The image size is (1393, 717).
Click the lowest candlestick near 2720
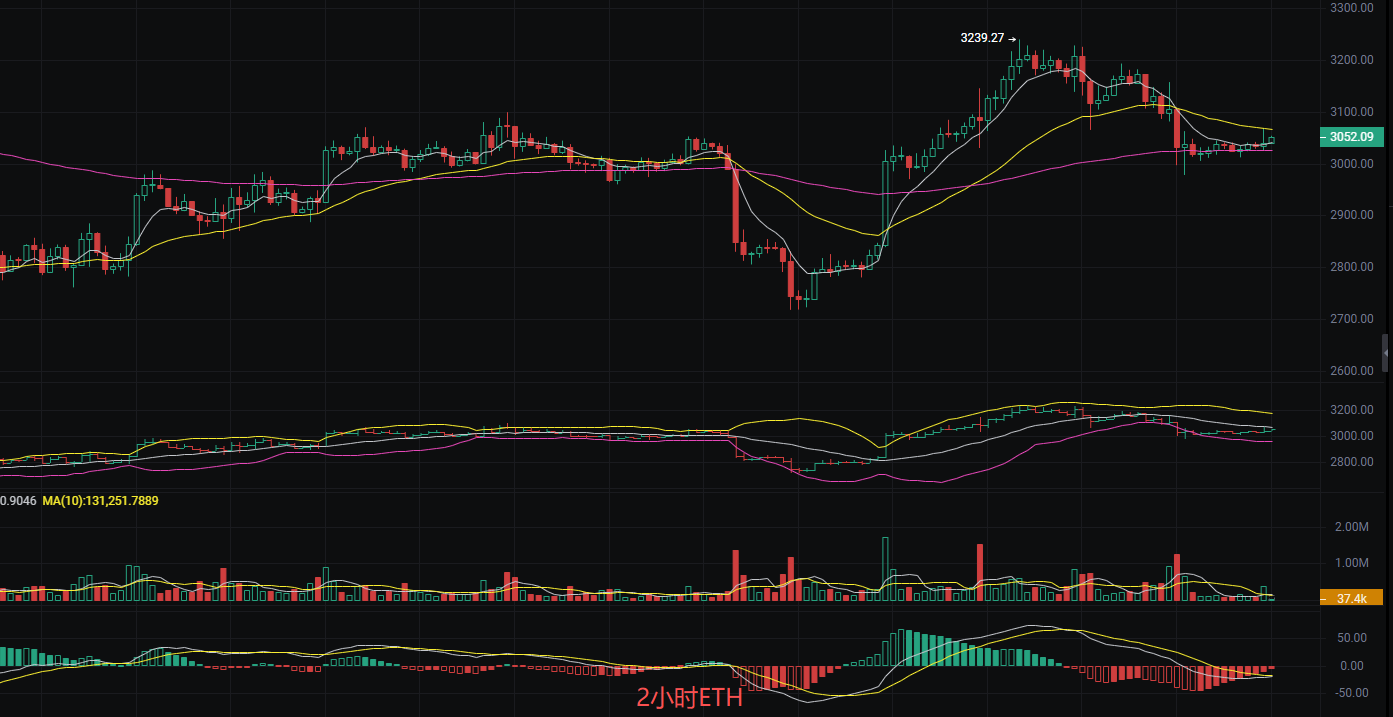click(x=802, y=298)
